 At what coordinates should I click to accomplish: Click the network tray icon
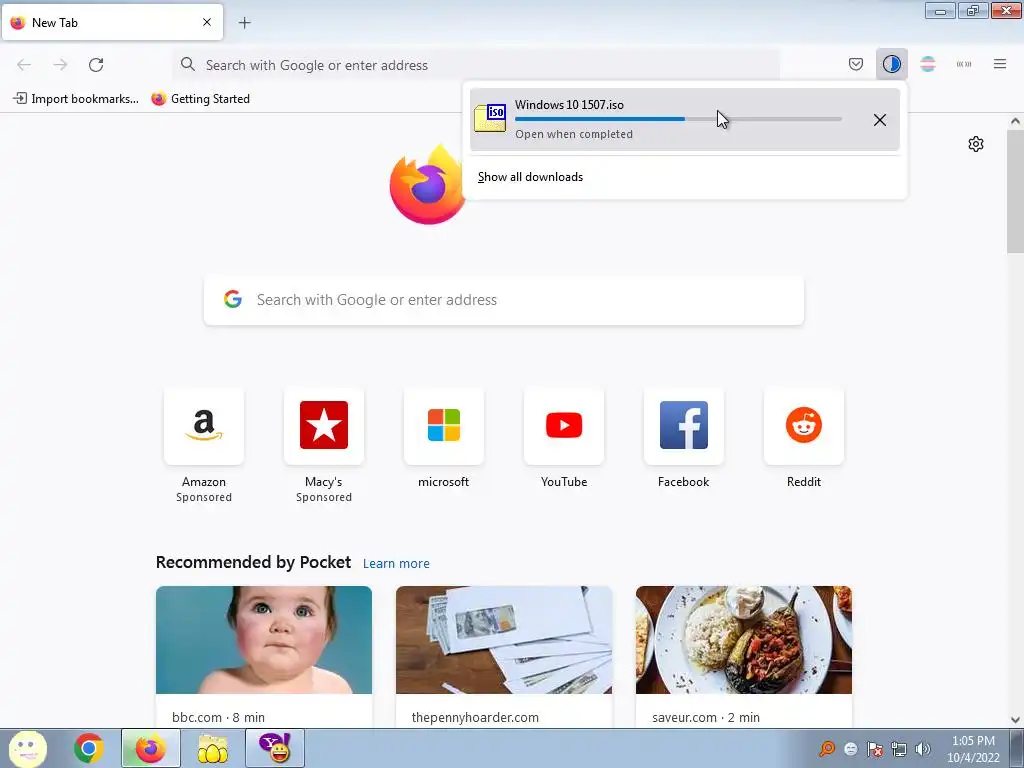click(x=899, y=749)
